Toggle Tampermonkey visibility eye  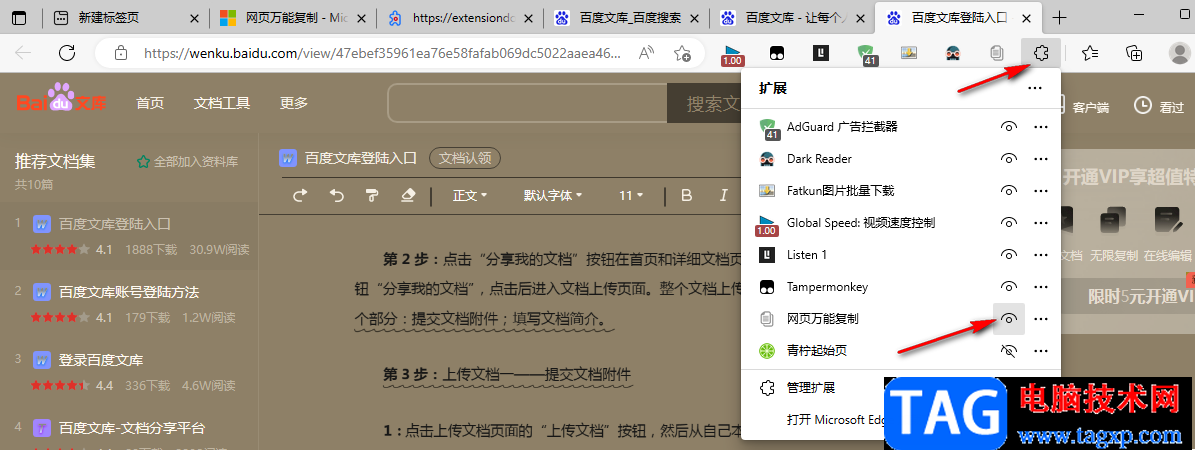(x=1009, y=287)
